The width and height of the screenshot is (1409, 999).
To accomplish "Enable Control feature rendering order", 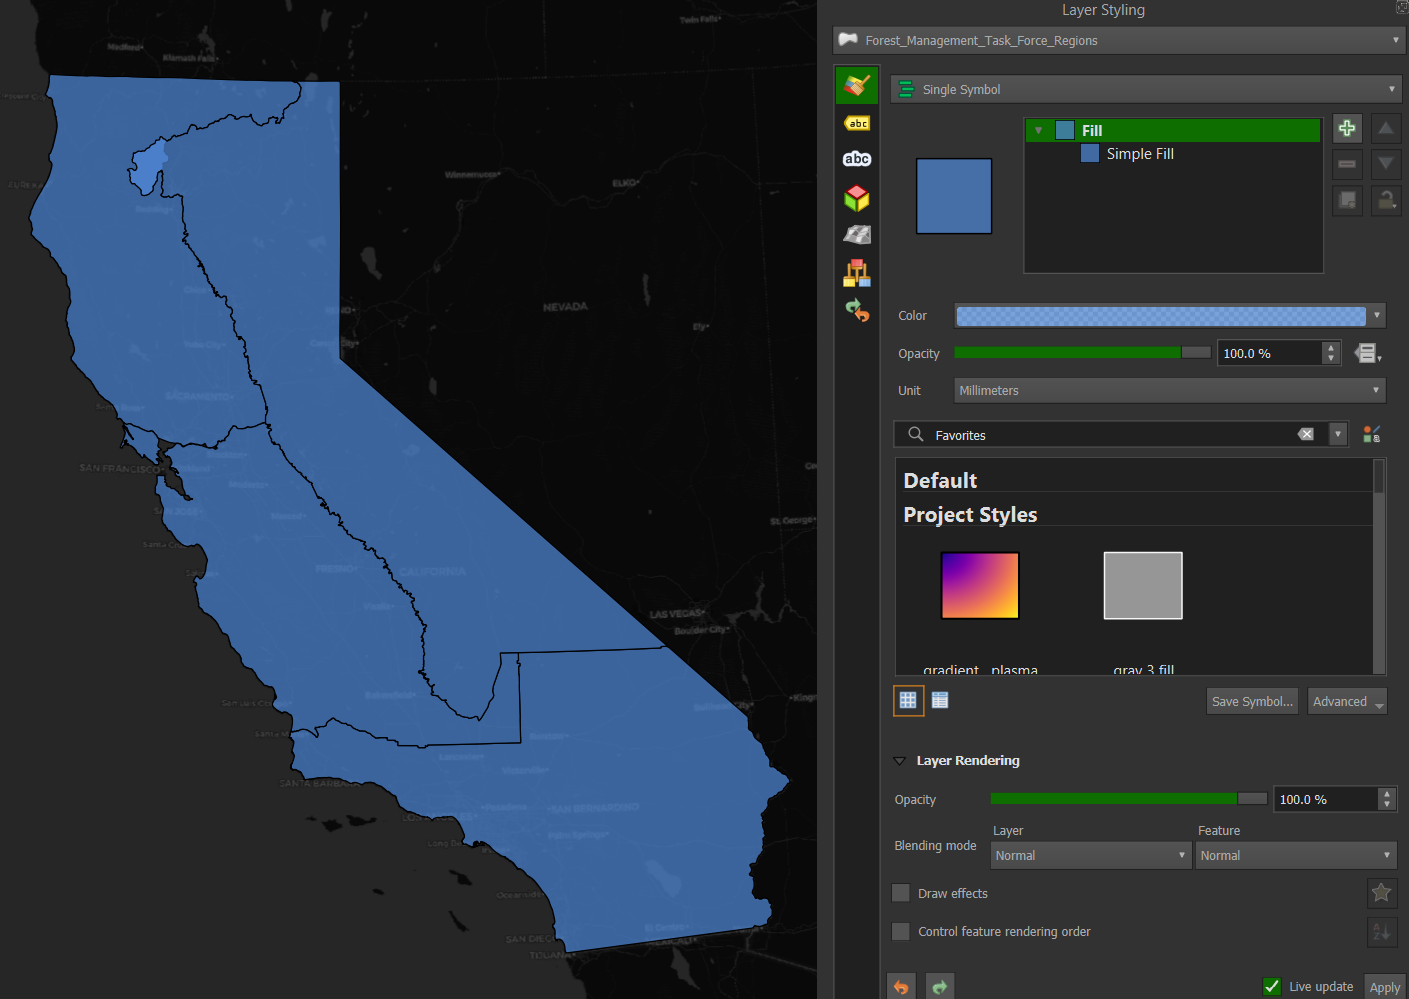I will [x=900, y=931].
